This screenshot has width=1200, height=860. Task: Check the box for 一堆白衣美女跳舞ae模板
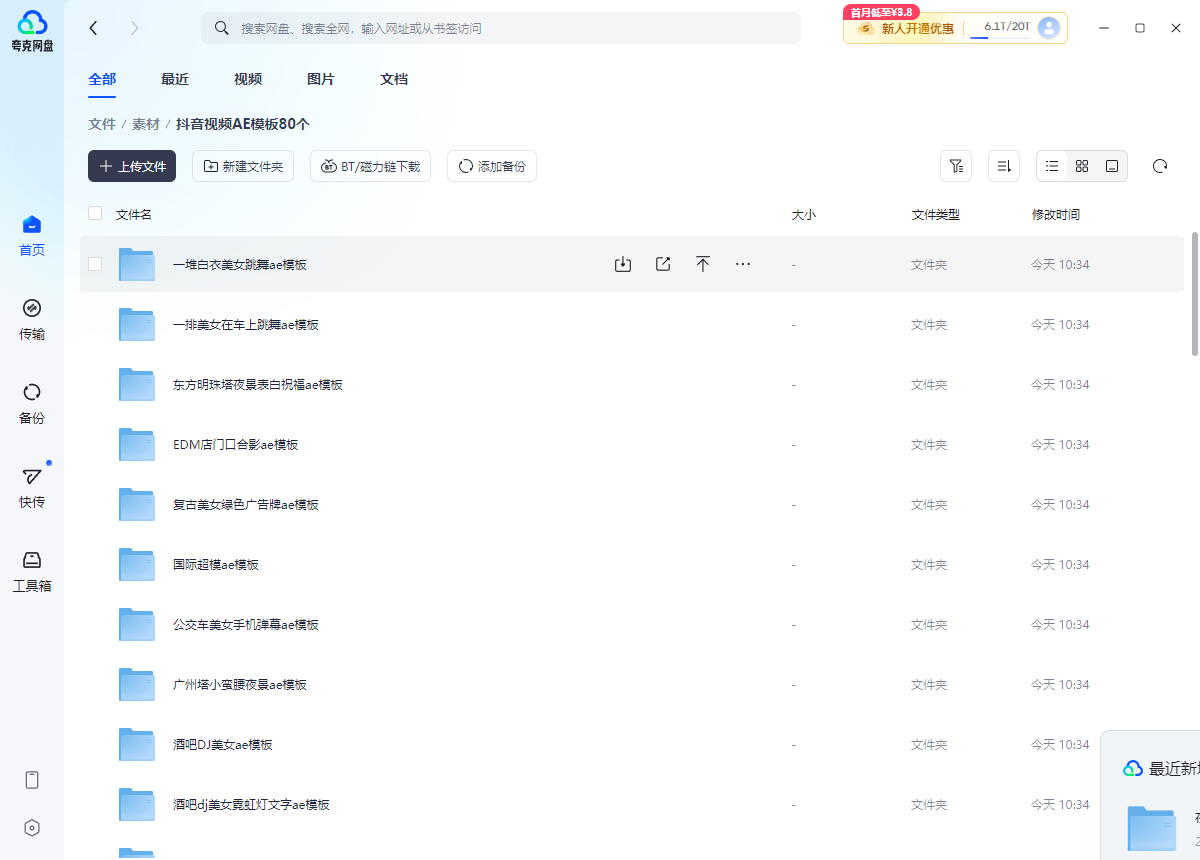point(95,264)
